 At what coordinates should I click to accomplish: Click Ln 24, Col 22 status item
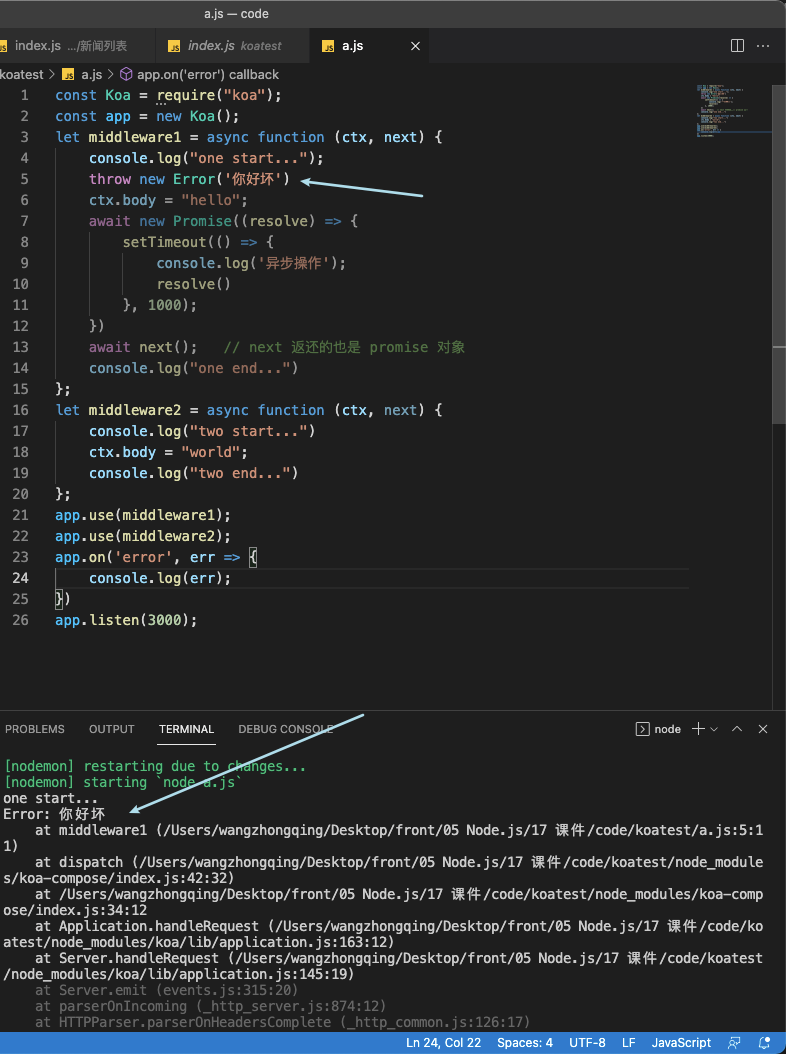click(x=444, y=1043)
